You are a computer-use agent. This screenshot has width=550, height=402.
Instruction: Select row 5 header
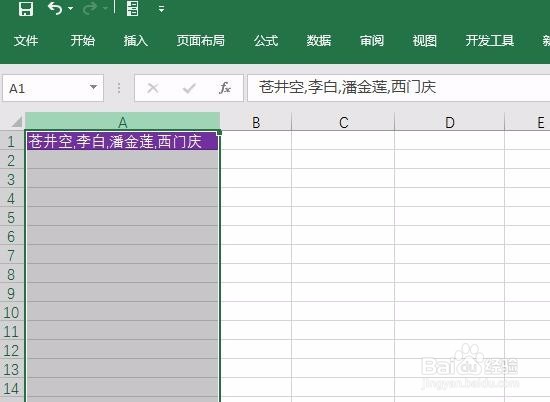(x=11, y=217)
